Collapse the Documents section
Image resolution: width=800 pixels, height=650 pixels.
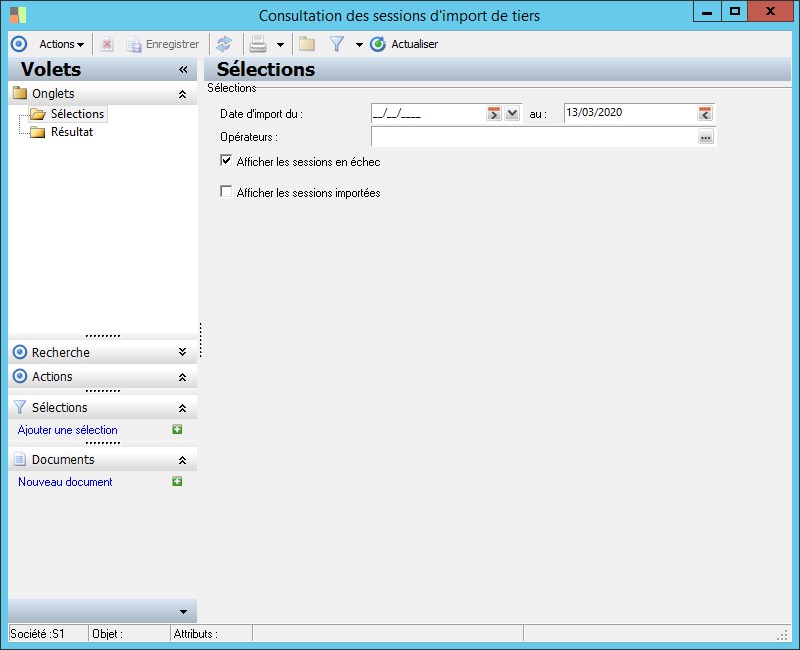click(182, 460)
